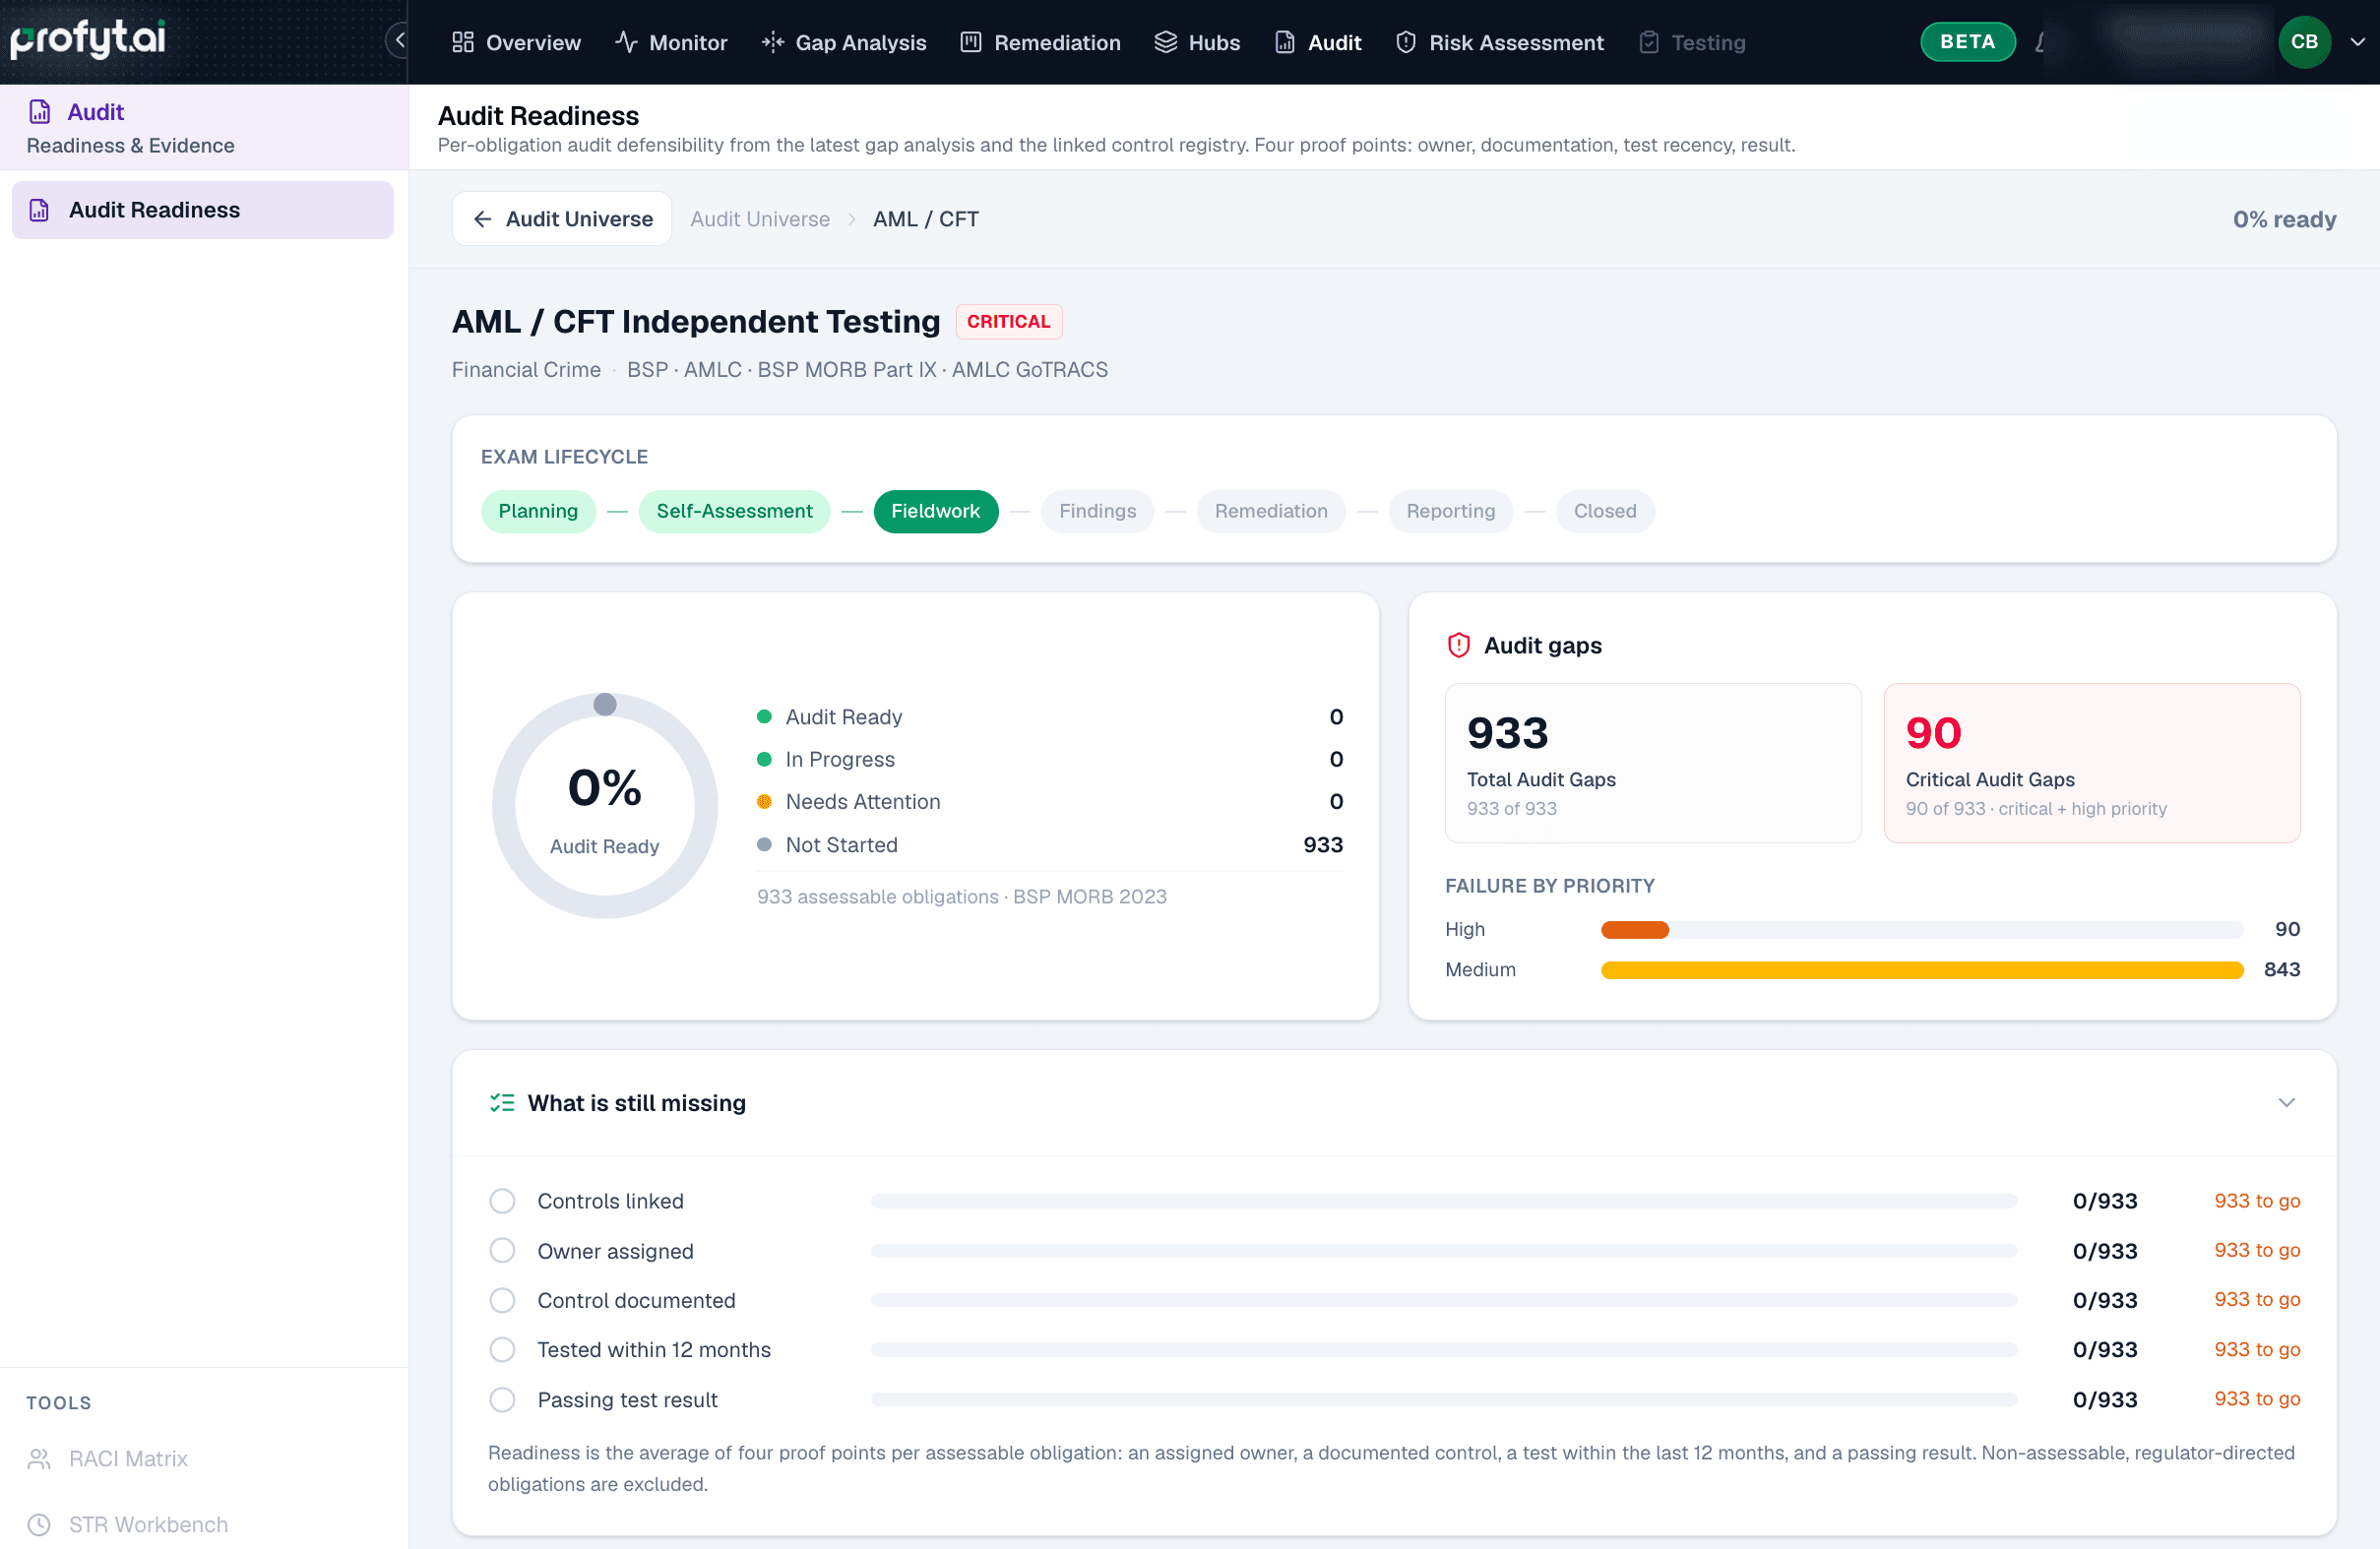Click the Gap Analysis sparkle icon
Image resolution: width=2380 pixels, height=1549 pixels.
click(x=772, y=42)
